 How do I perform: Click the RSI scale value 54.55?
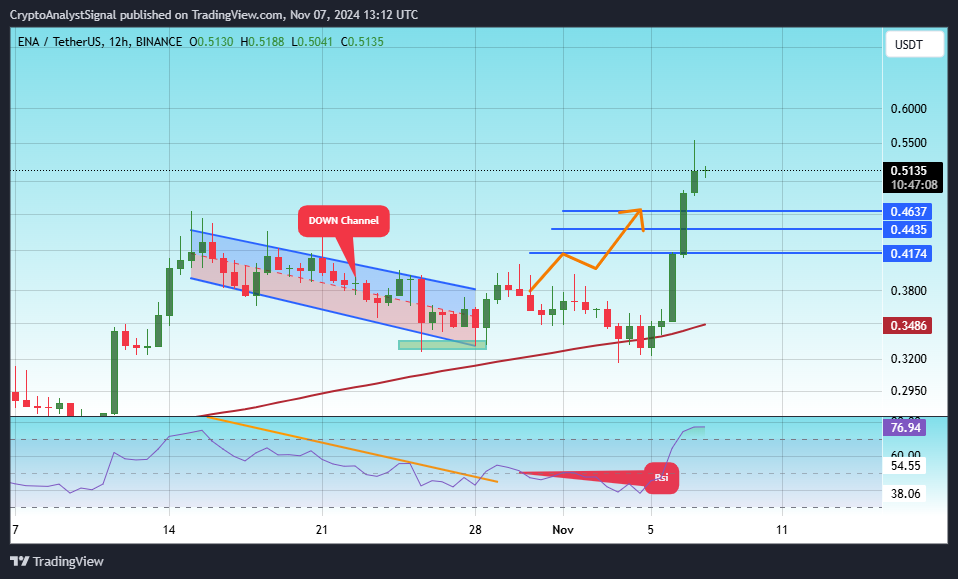point(905,465)
